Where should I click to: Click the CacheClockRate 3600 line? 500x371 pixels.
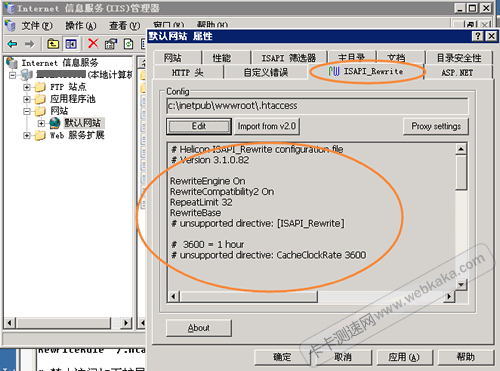pyautogui.click(x=269, y=255)
